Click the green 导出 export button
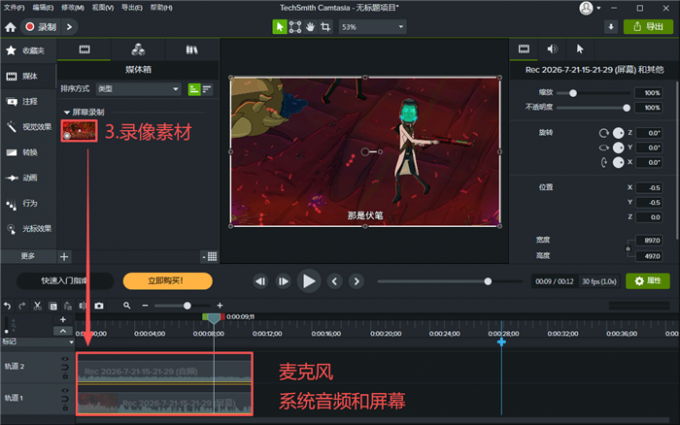 [648, 27]
